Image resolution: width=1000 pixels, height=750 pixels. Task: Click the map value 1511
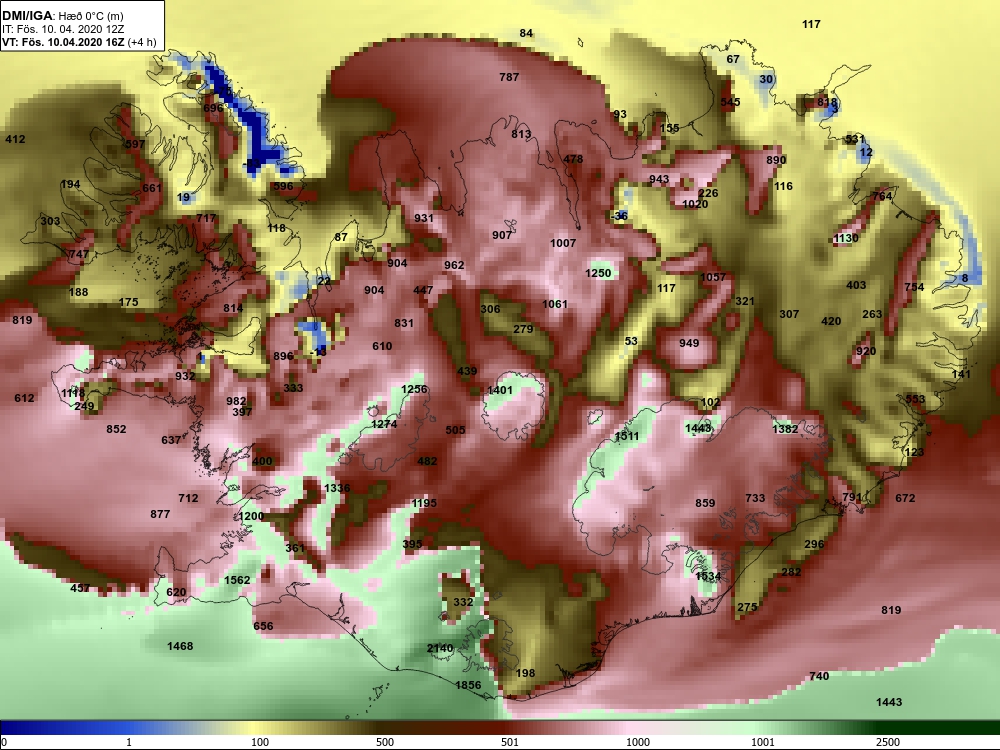626,437
